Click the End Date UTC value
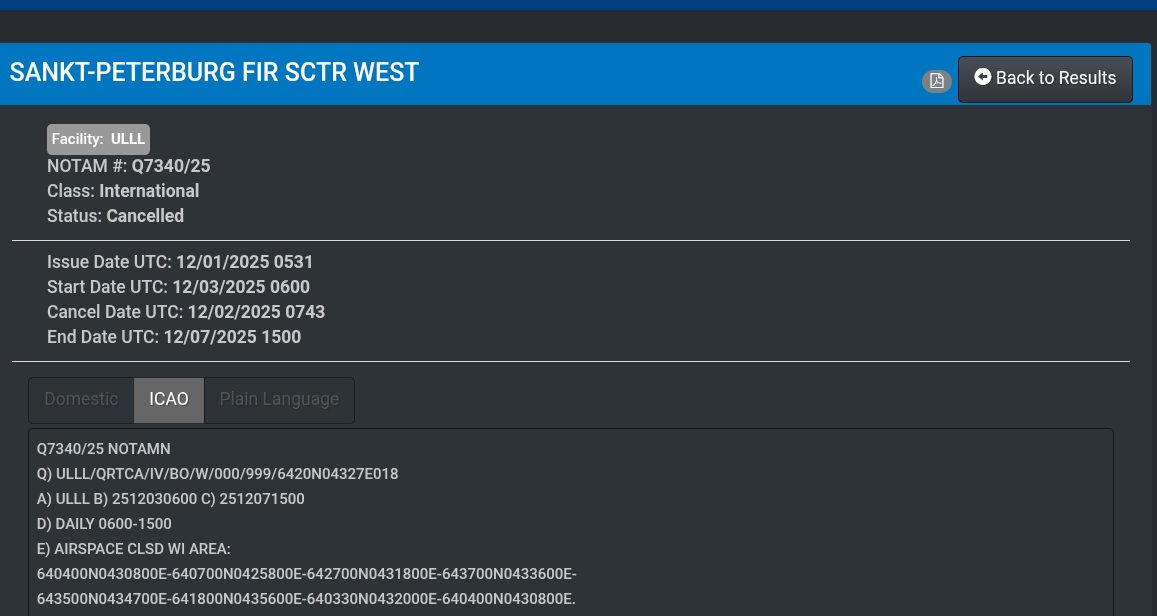 click(x=232, y=337)
